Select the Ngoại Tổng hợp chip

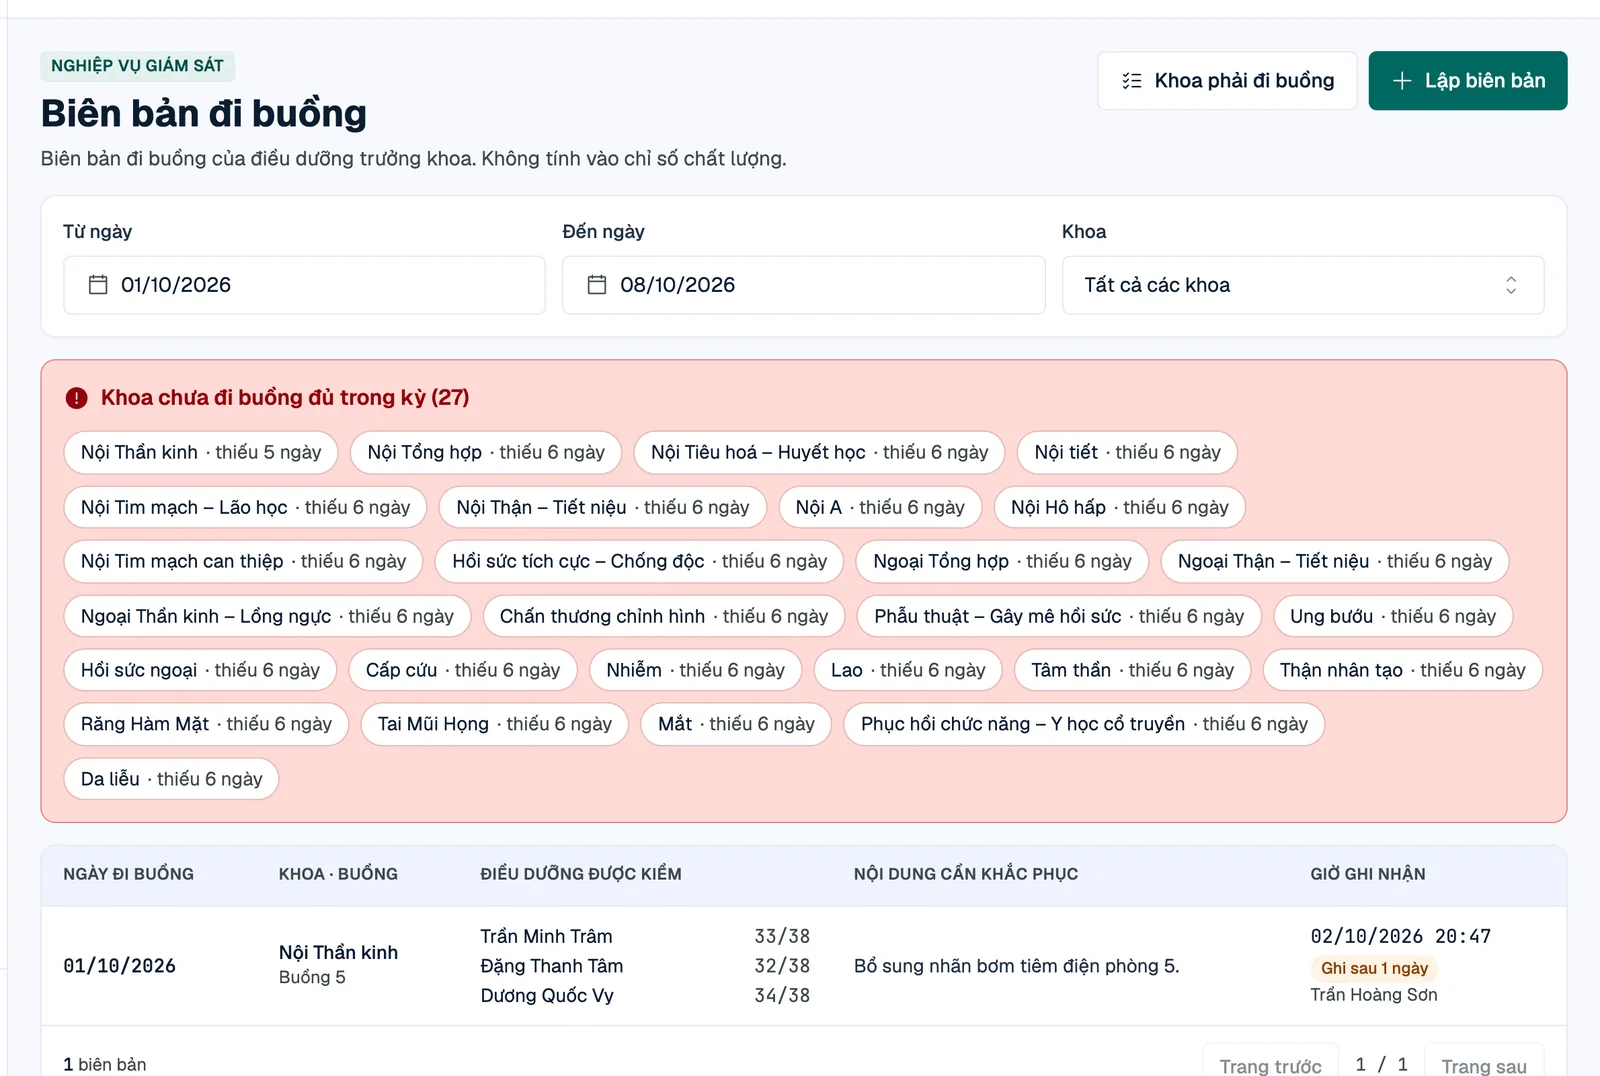[x=1002, y=561]
